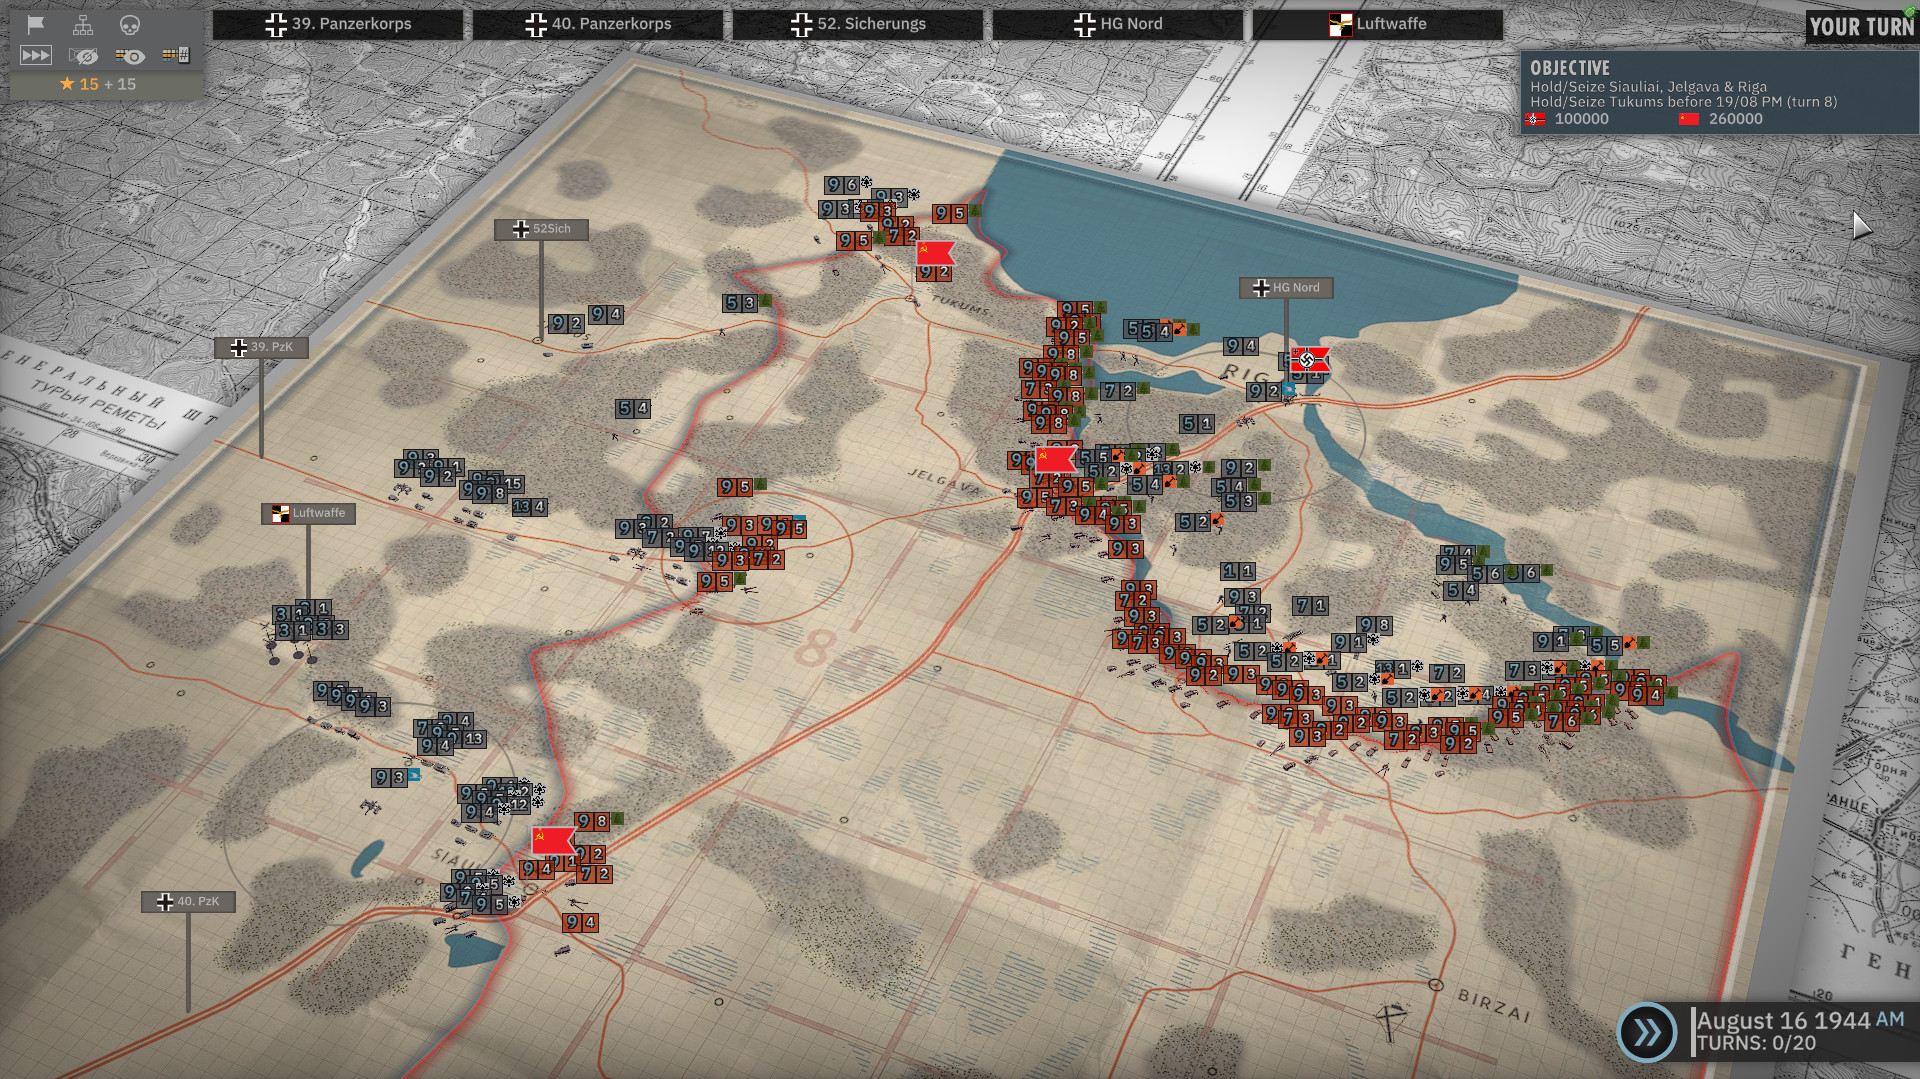
Task: Expand the 52Sich map marker
Action: coord(542,229)
